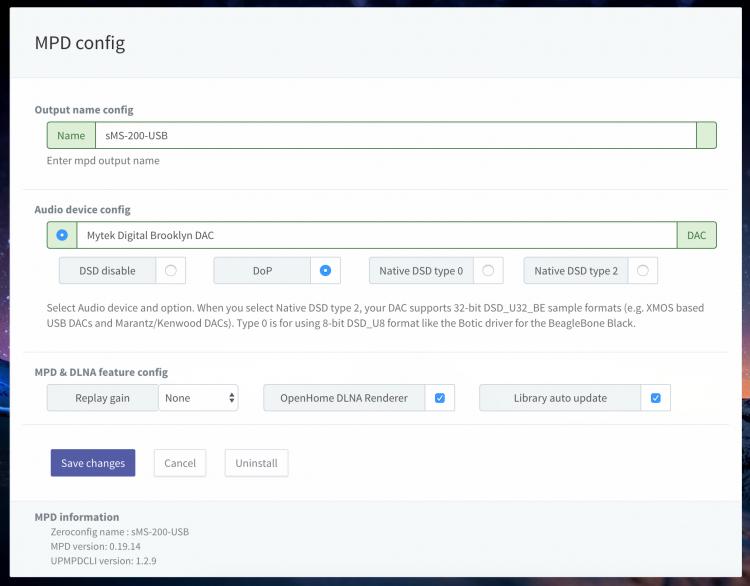Open the Replay gain dropdown
This screenshot has width=750, height=586.
[x=198, y=398]
